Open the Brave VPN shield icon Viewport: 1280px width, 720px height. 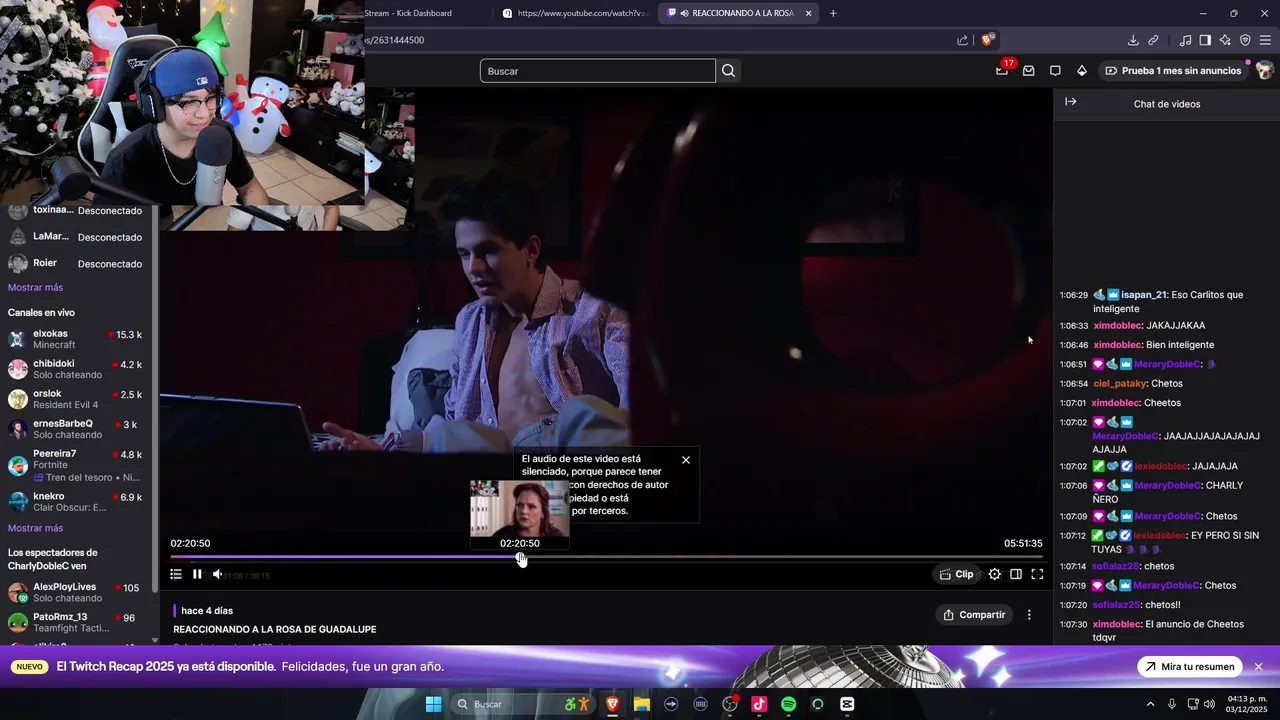[1245, 40]
